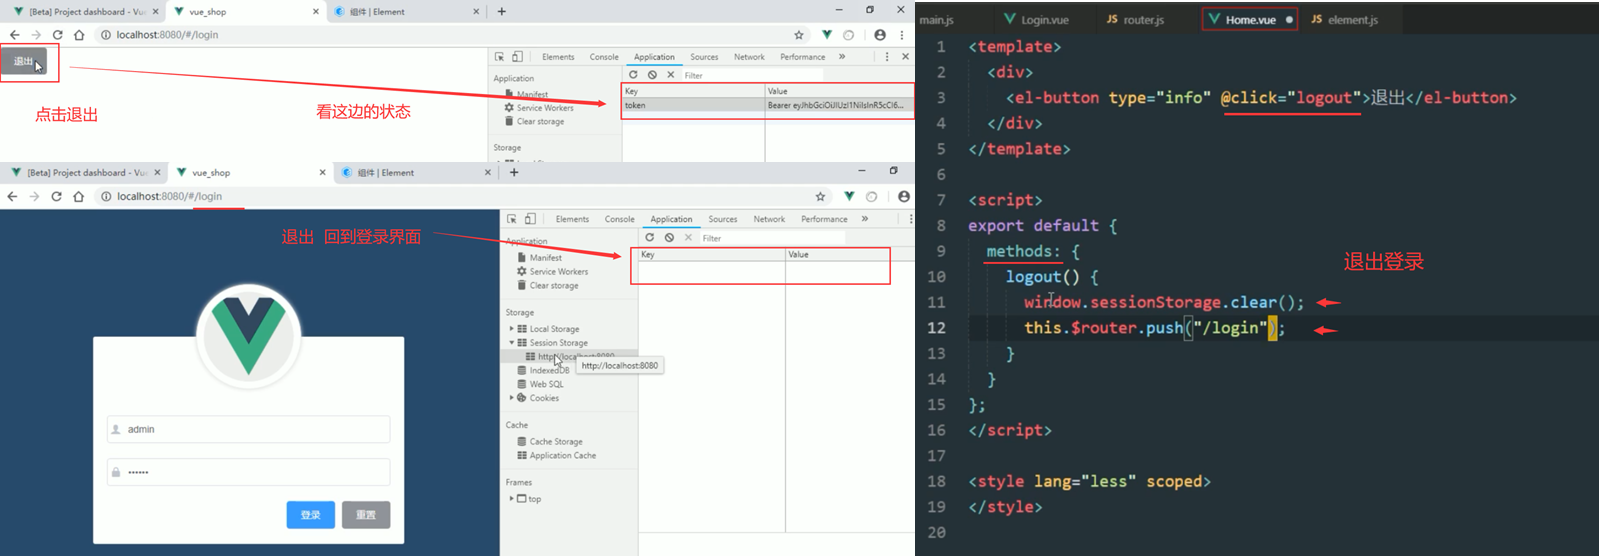Click the blue 登录 login button
This screenshot has height=556, width=1599.
pos(311,515)
